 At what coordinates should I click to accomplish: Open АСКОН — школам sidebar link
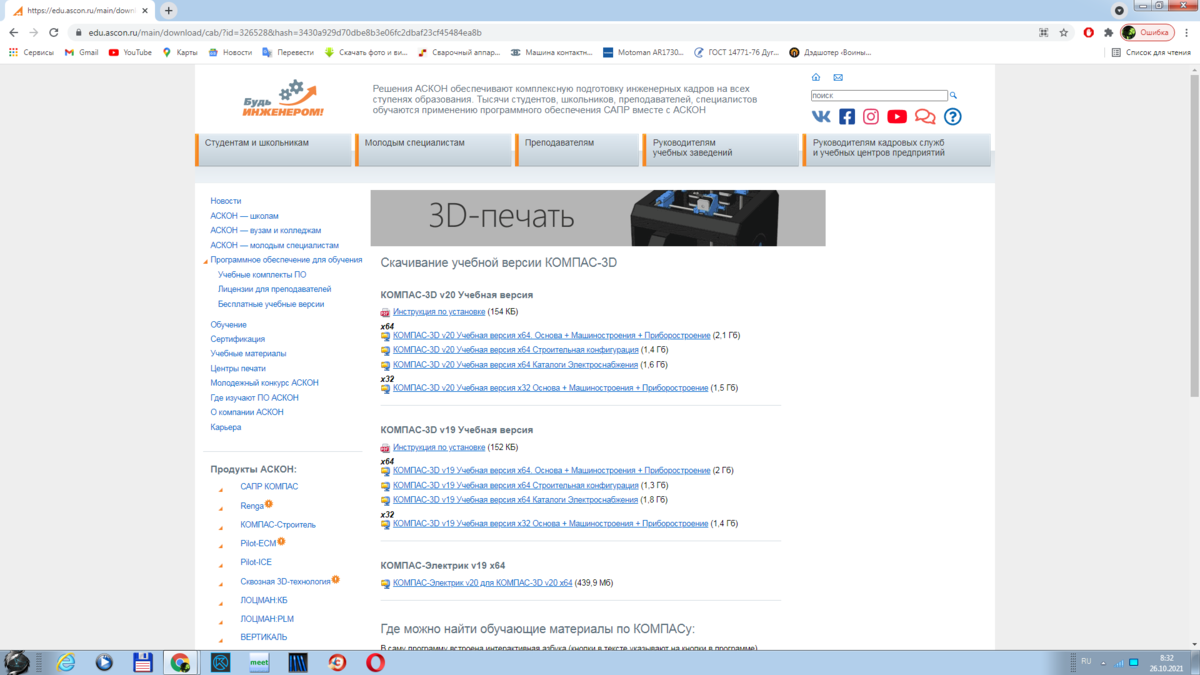coord(244,216)
